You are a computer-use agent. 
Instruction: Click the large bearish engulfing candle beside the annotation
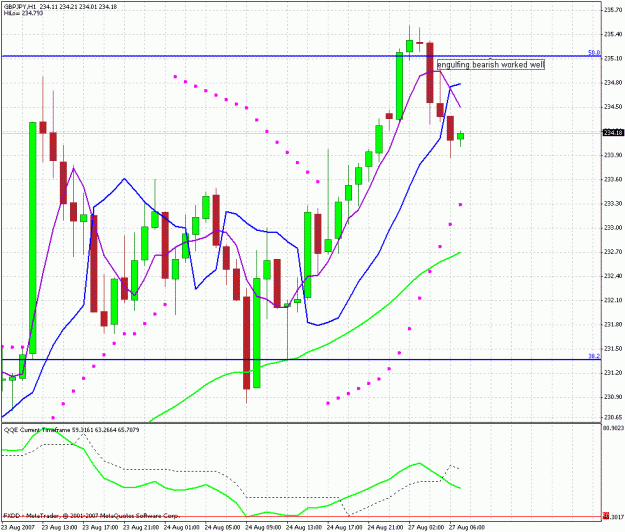[x=430, y=73]
